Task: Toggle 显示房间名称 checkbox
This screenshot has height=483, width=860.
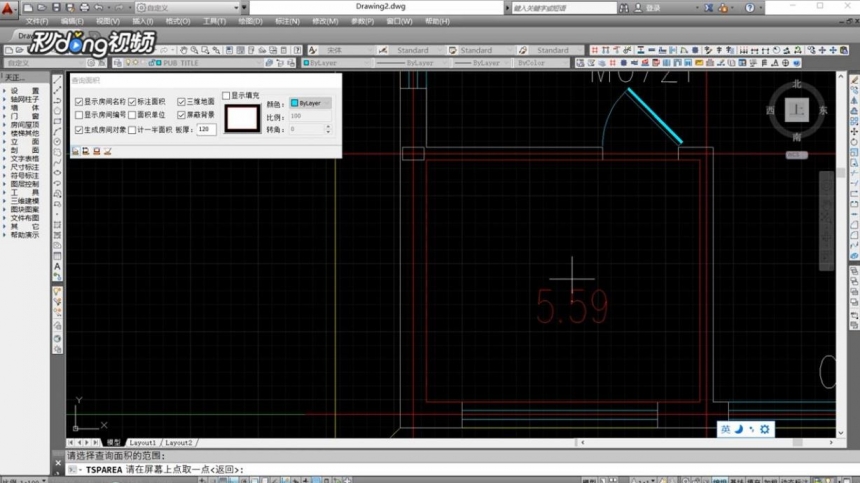Action: [x=79, y=101]
